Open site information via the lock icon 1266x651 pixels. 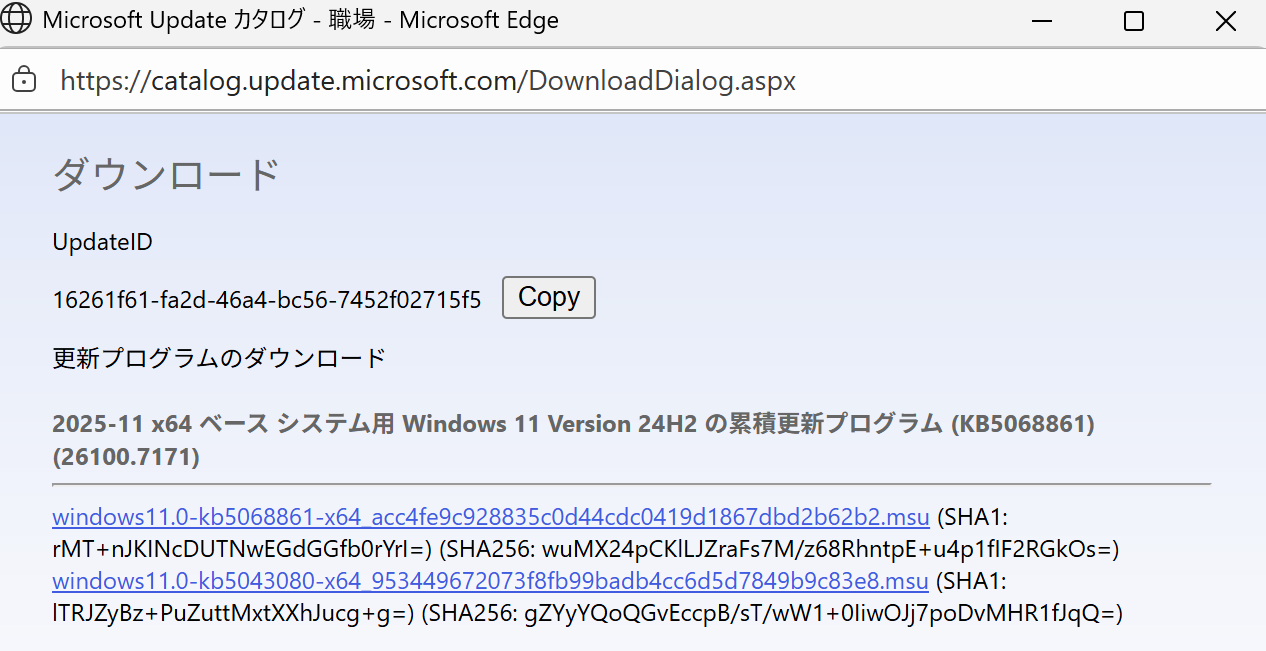coord(24,80)
